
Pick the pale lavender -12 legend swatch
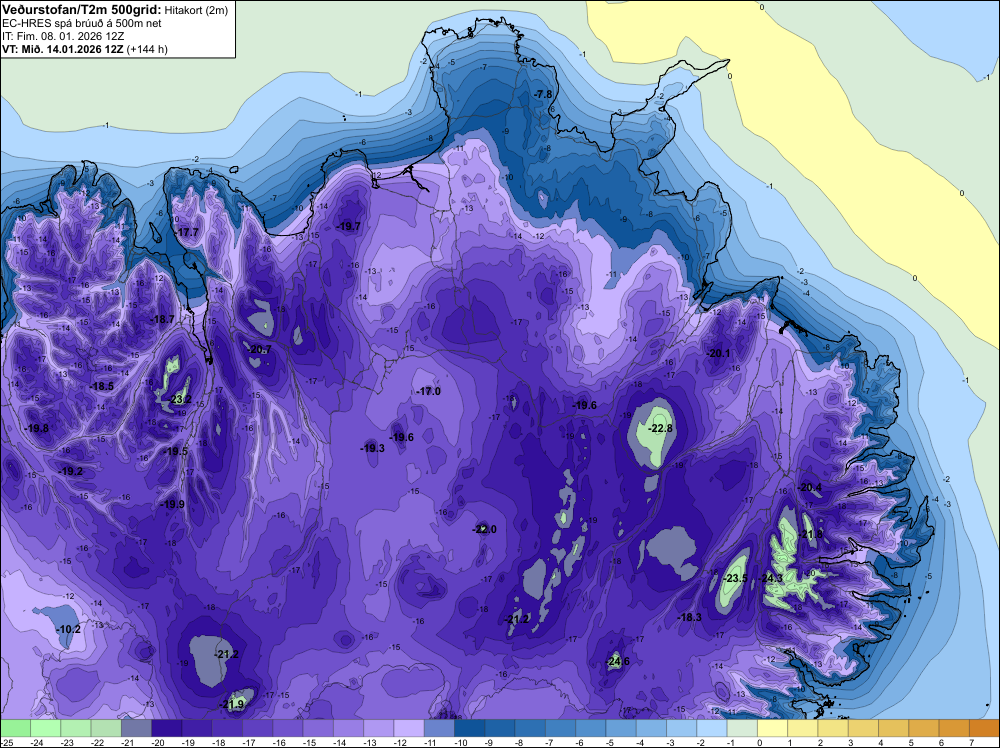[x=409, y=728]
